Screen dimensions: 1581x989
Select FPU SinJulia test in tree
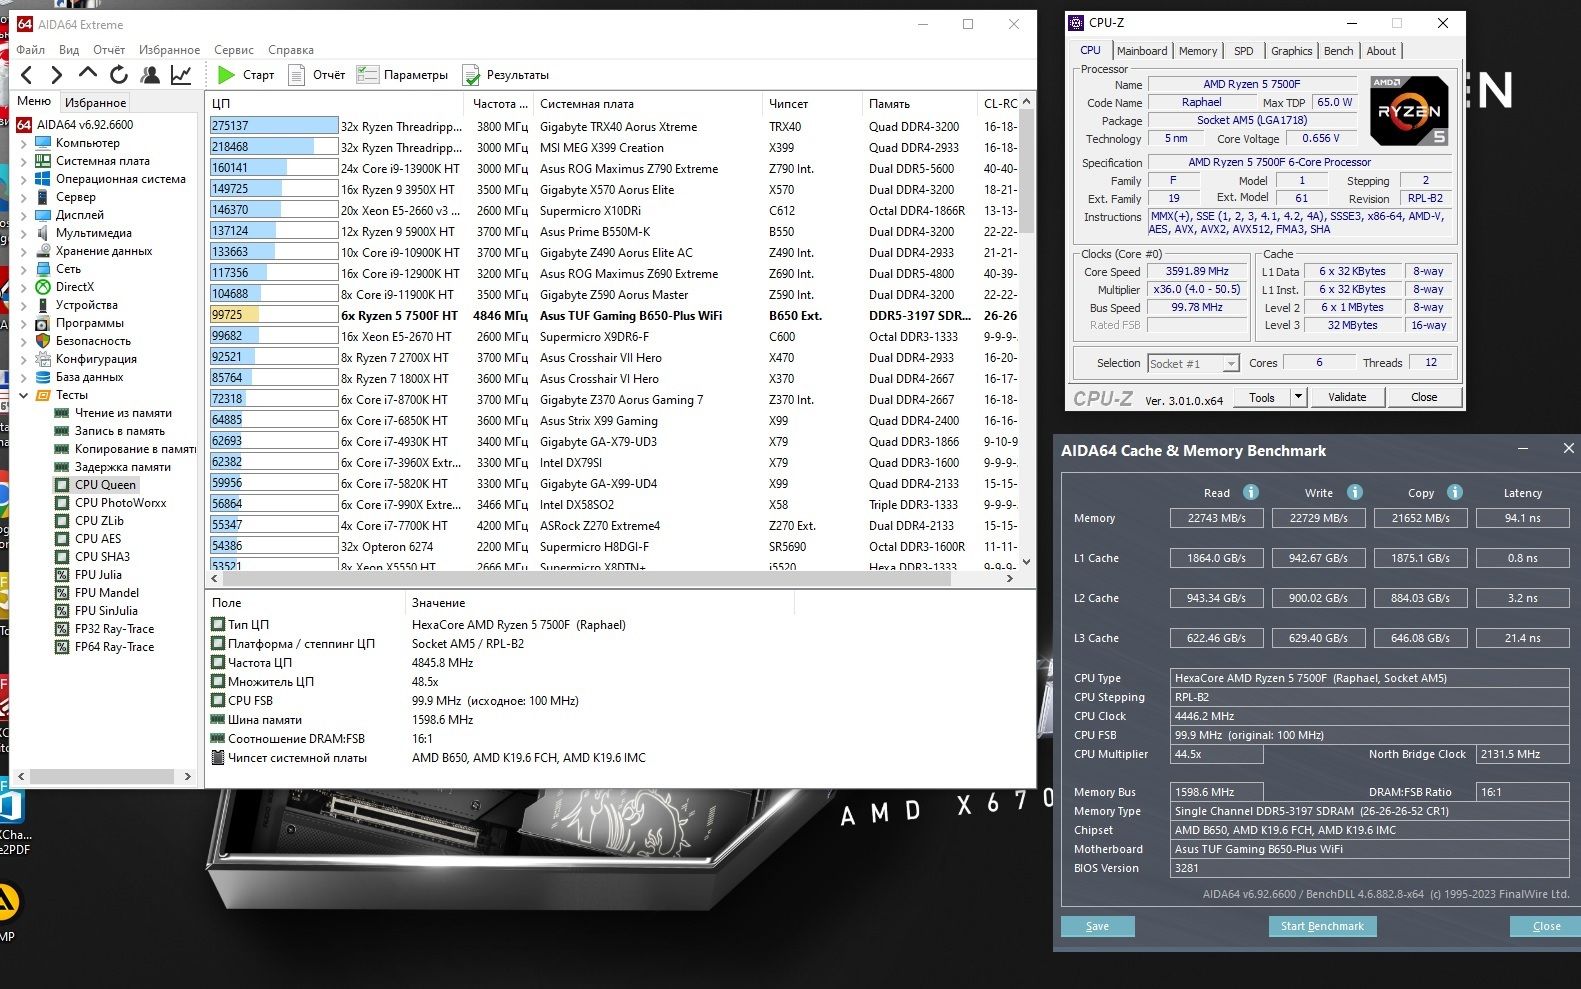click(106, 610)
